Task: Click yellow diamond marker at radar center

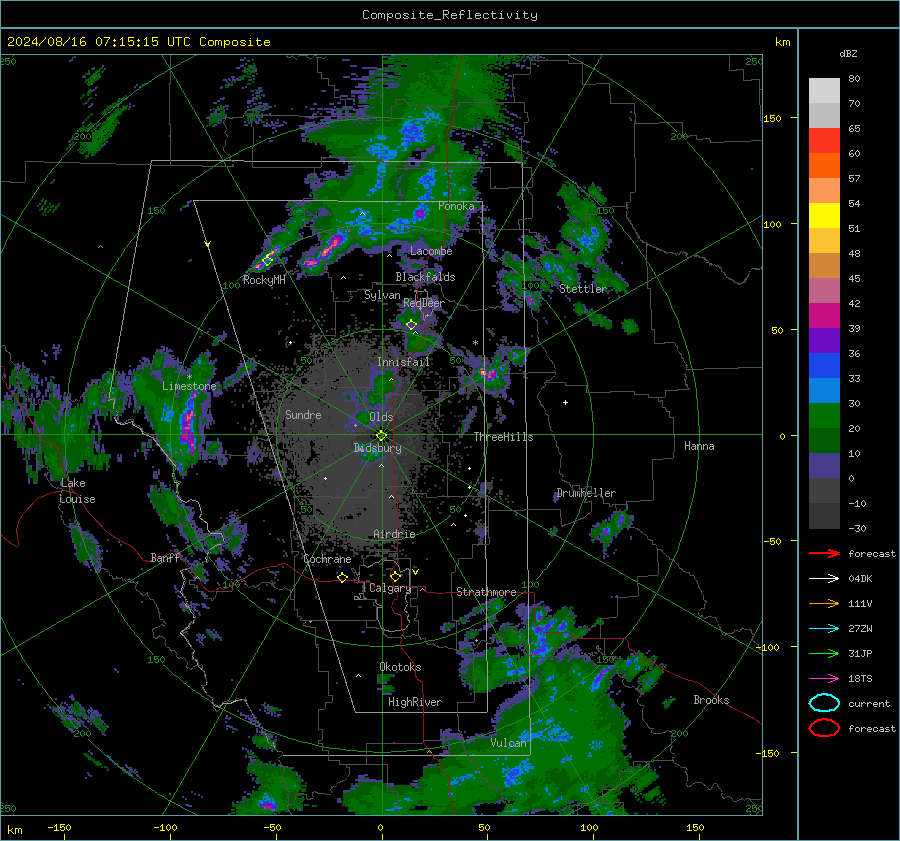Action: [382, 436]
